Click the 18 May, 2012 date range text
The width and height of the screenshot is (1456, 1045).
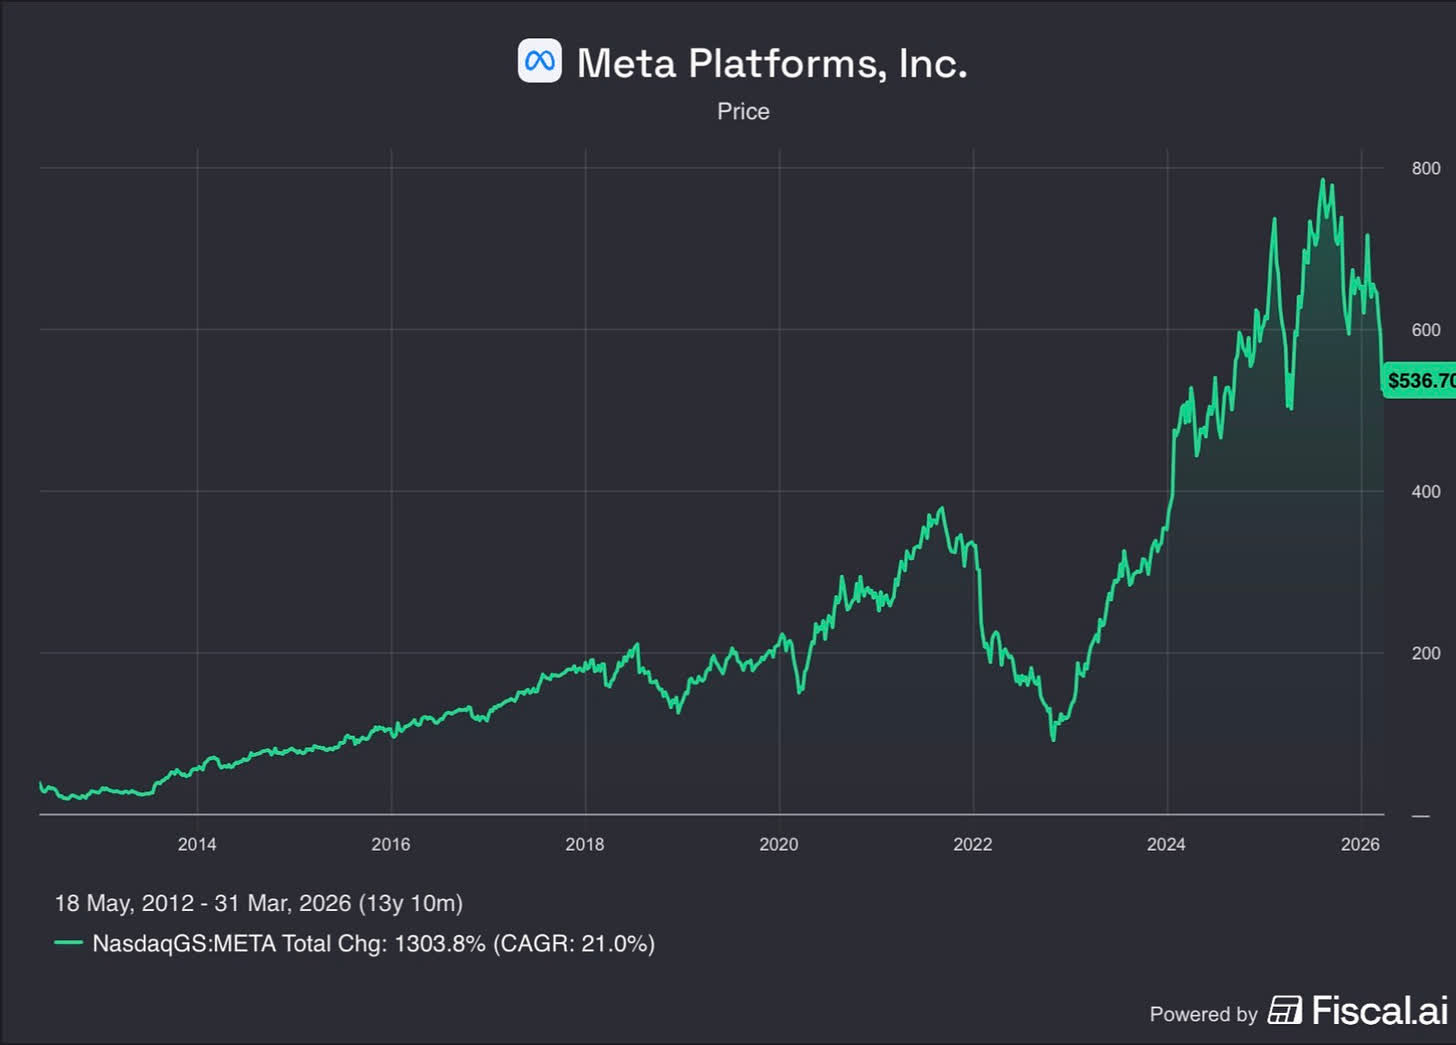coord(258,903)
